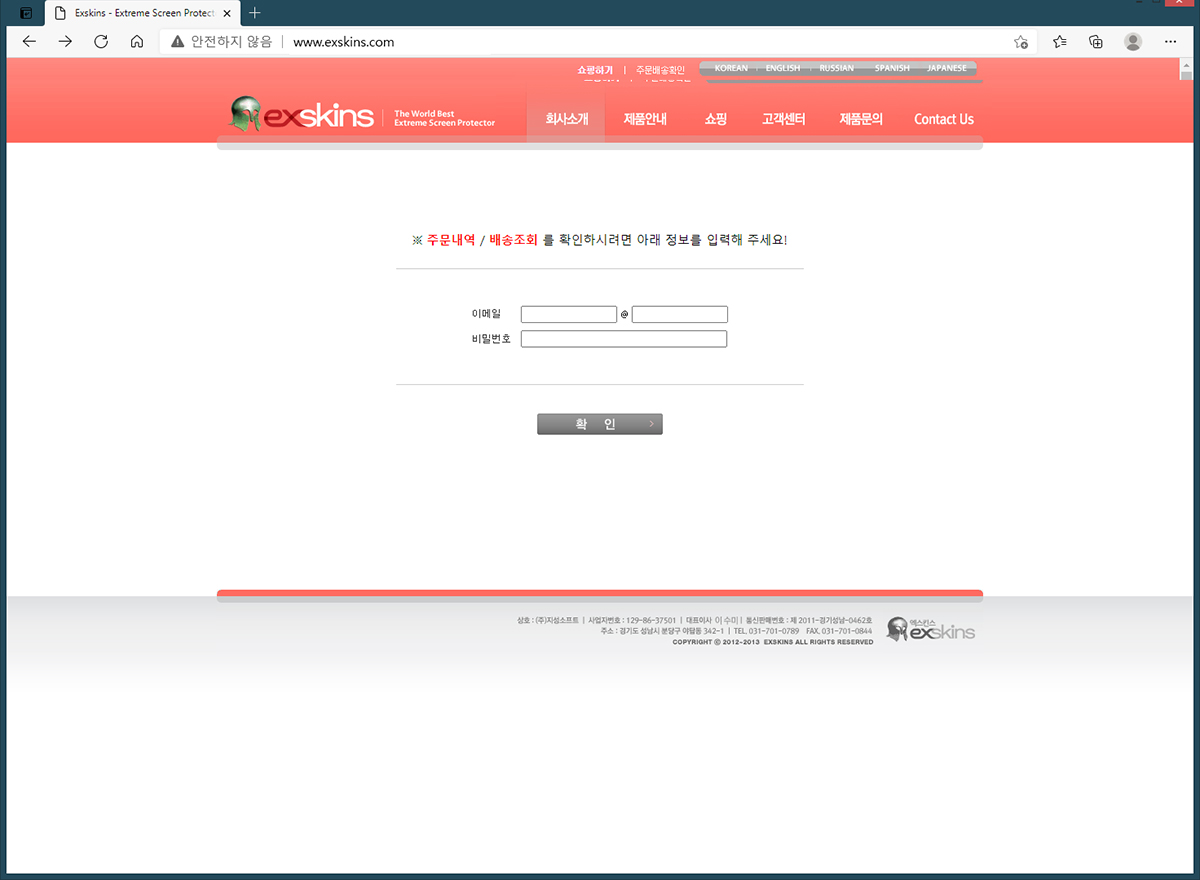Viewport: 1200px width, 880px height.
Task: Switch site language to ENGLISH
Action: tap(783, 68)
